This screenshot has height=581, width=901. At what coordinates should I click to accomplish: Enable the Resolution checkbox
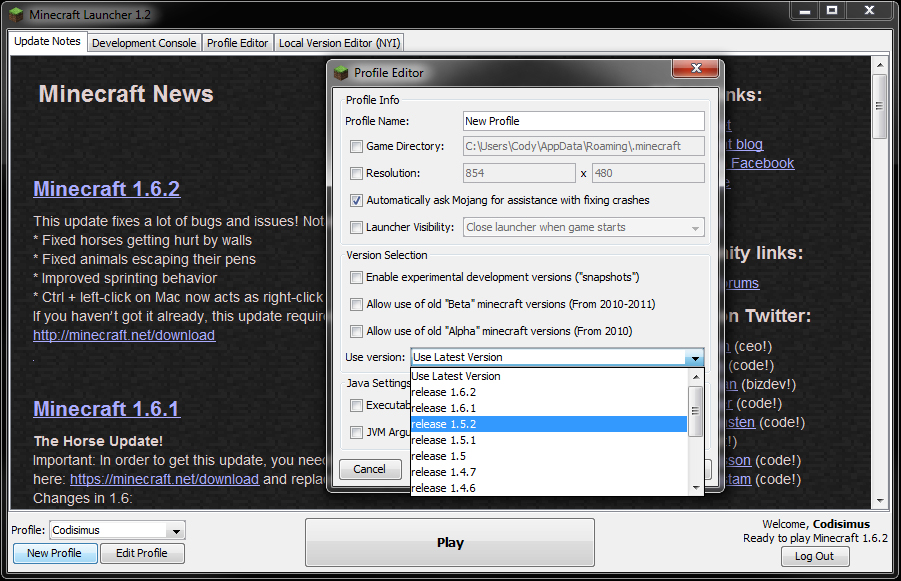[356, 174]
